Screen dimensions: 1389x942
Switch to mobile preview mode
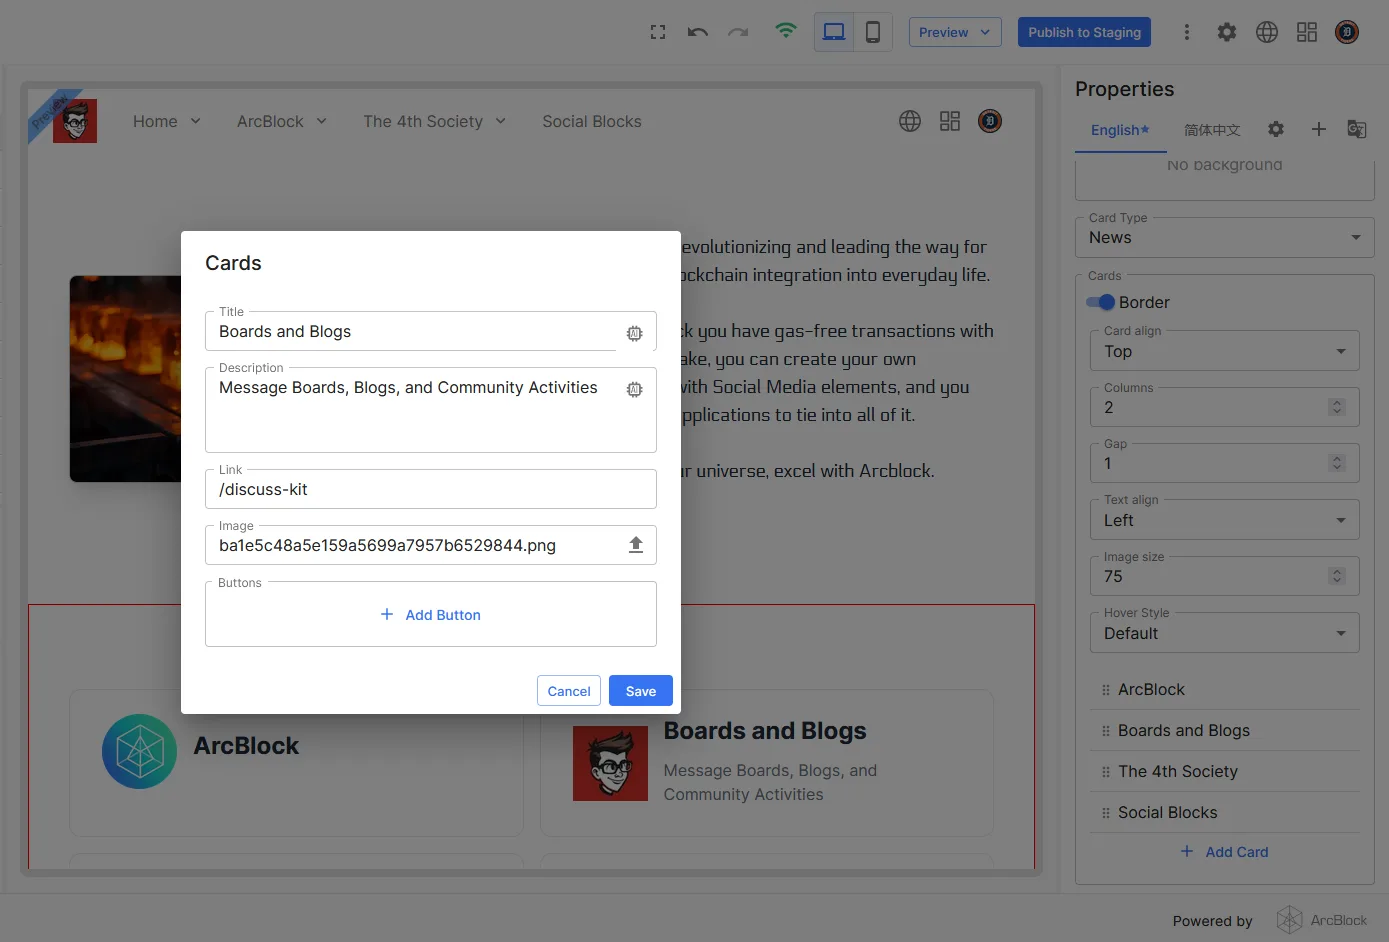(x=873, y=32)
